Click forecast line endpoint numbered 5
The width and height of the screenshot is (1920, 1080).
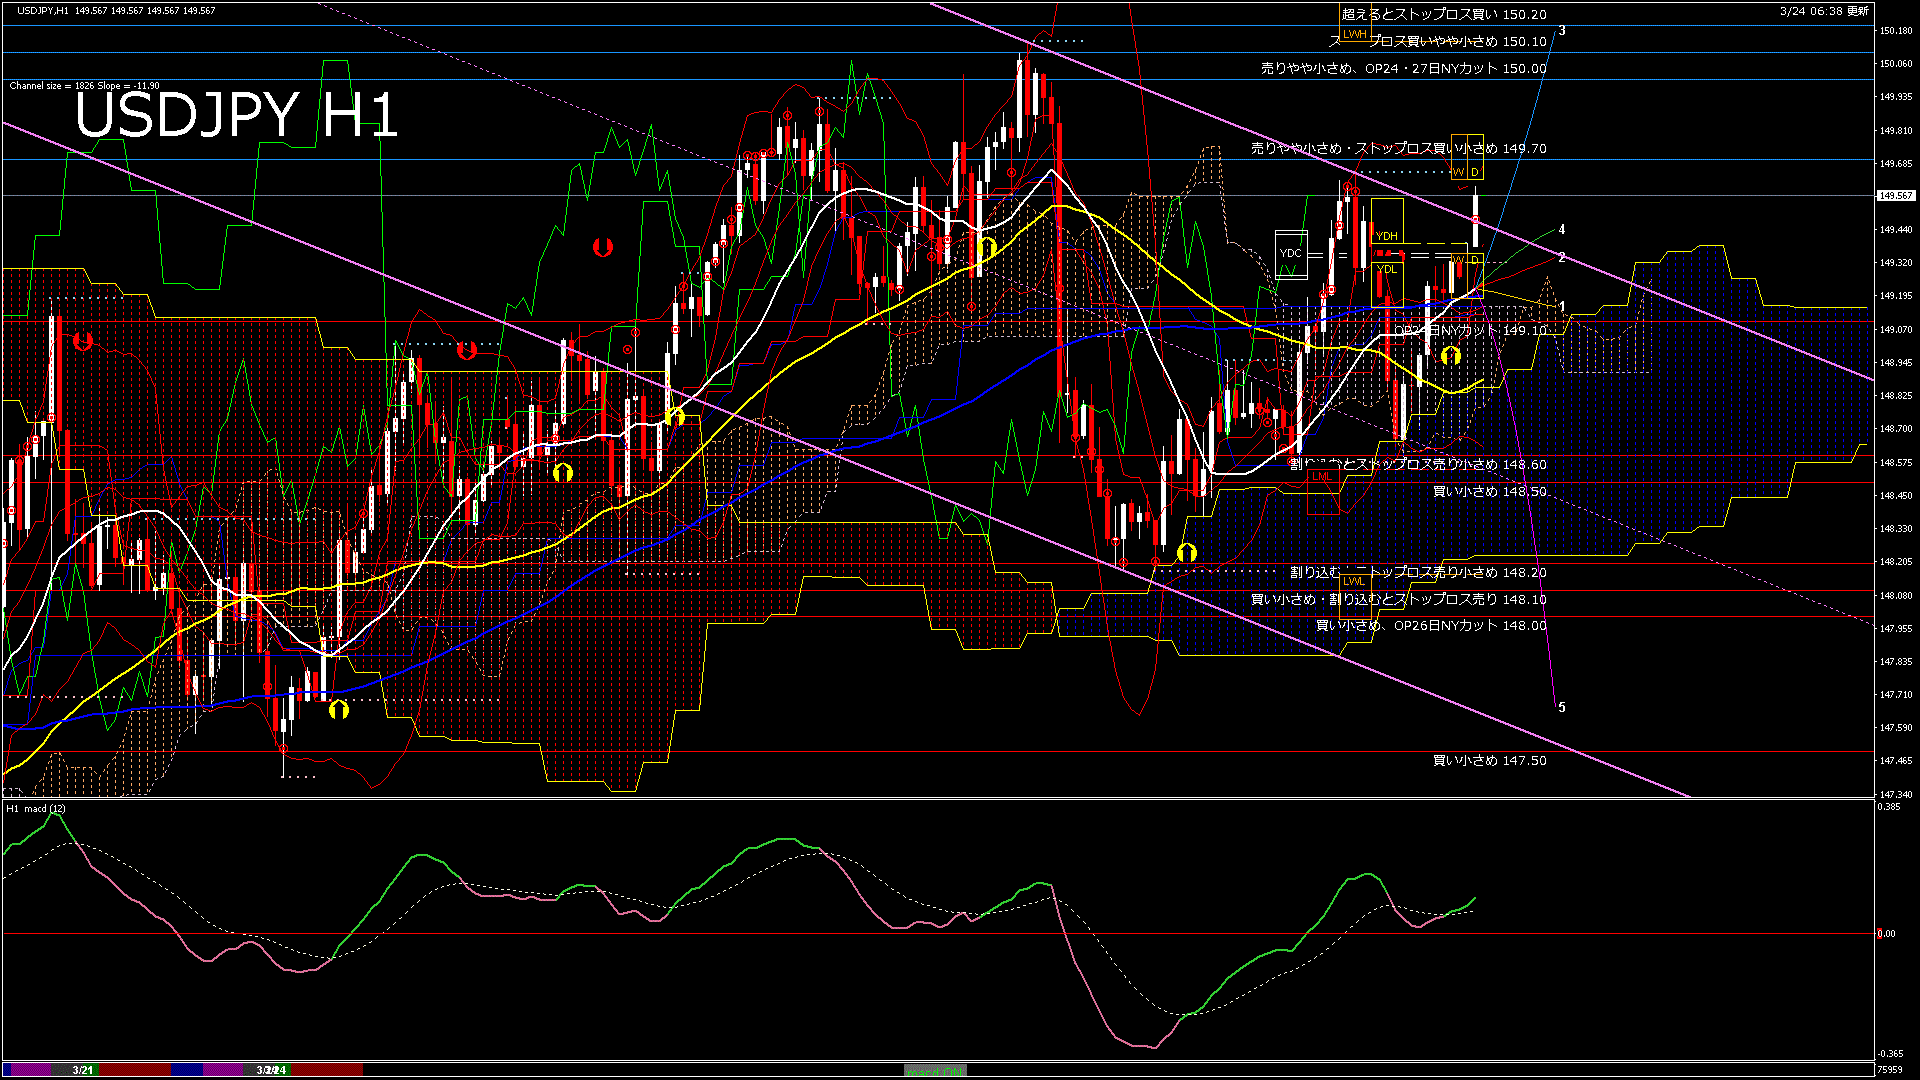point(1561,707)
